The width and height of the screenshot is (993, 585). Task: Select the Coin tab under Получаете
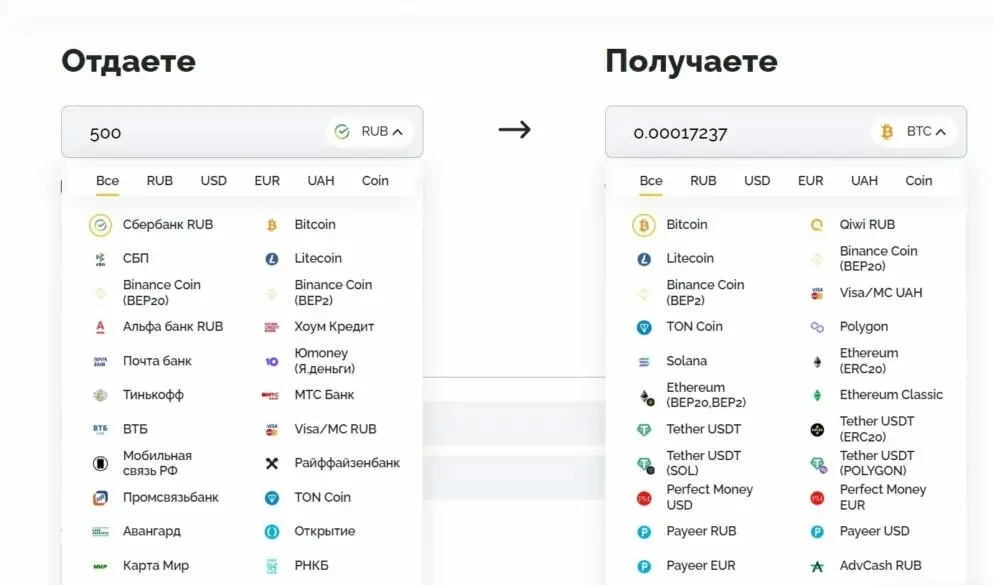click(918, 181)
